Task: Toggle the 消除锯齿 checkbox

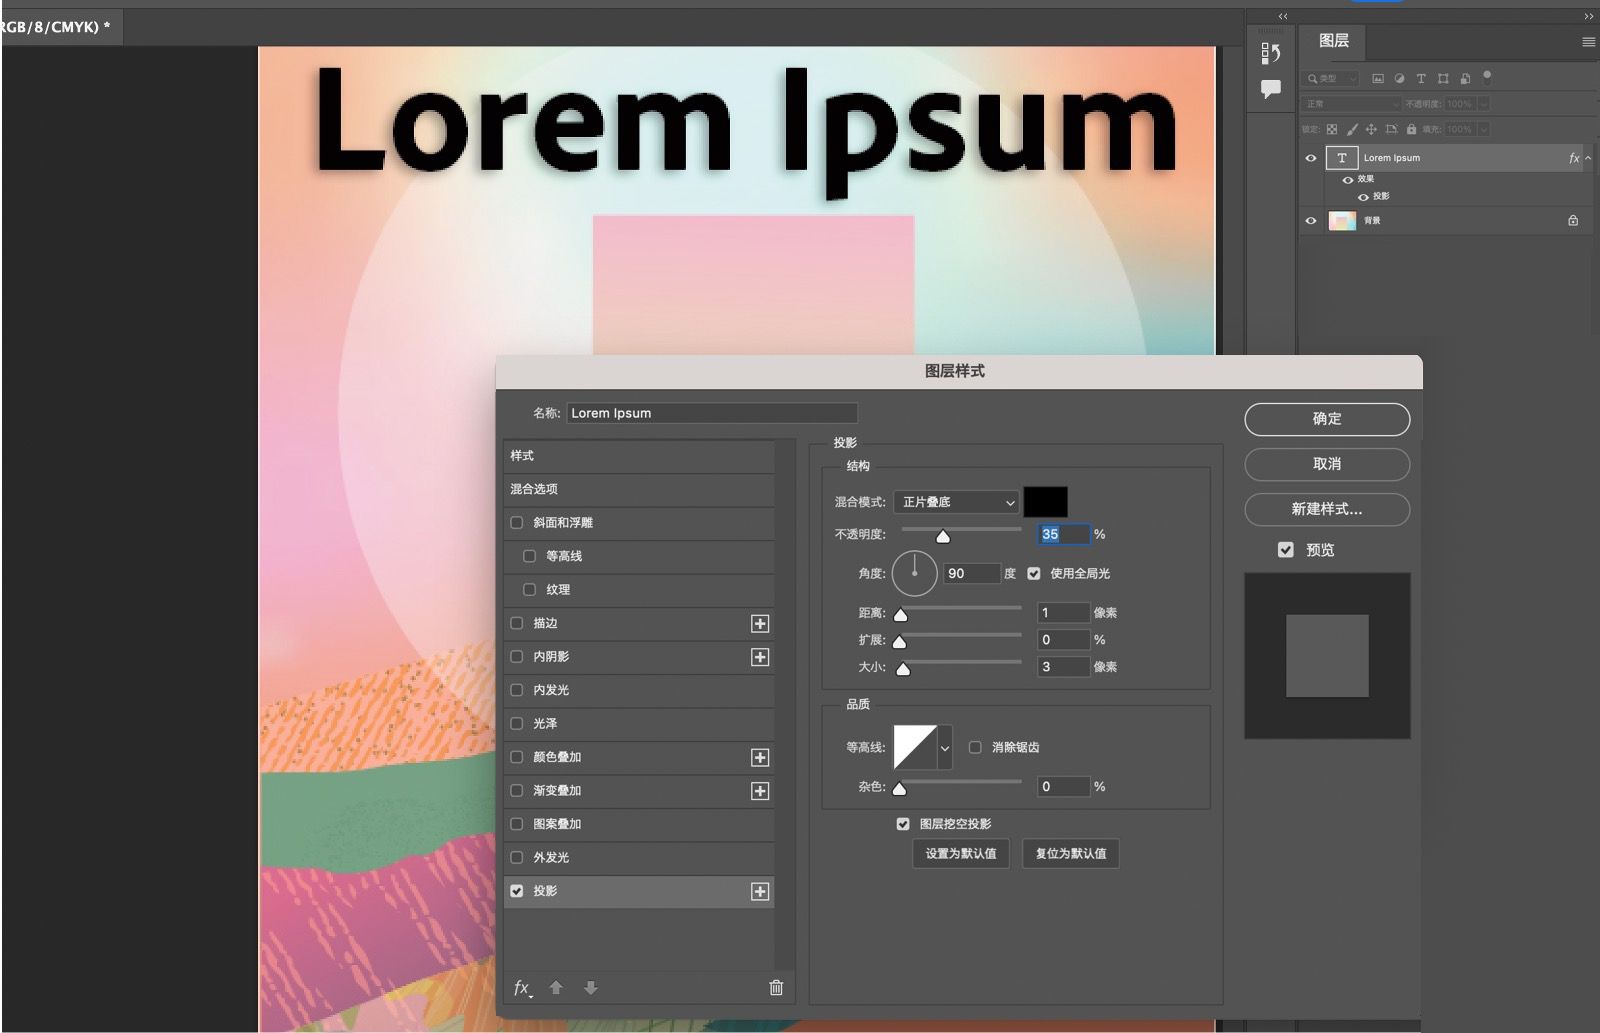Action: (975, 747)
